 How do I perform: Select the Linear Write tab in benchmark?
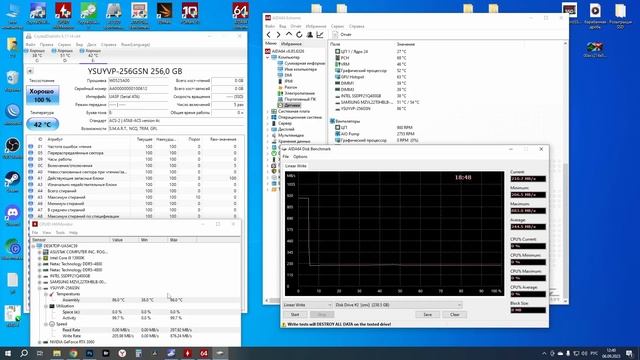pyautogui.click(x=296, y=166)
